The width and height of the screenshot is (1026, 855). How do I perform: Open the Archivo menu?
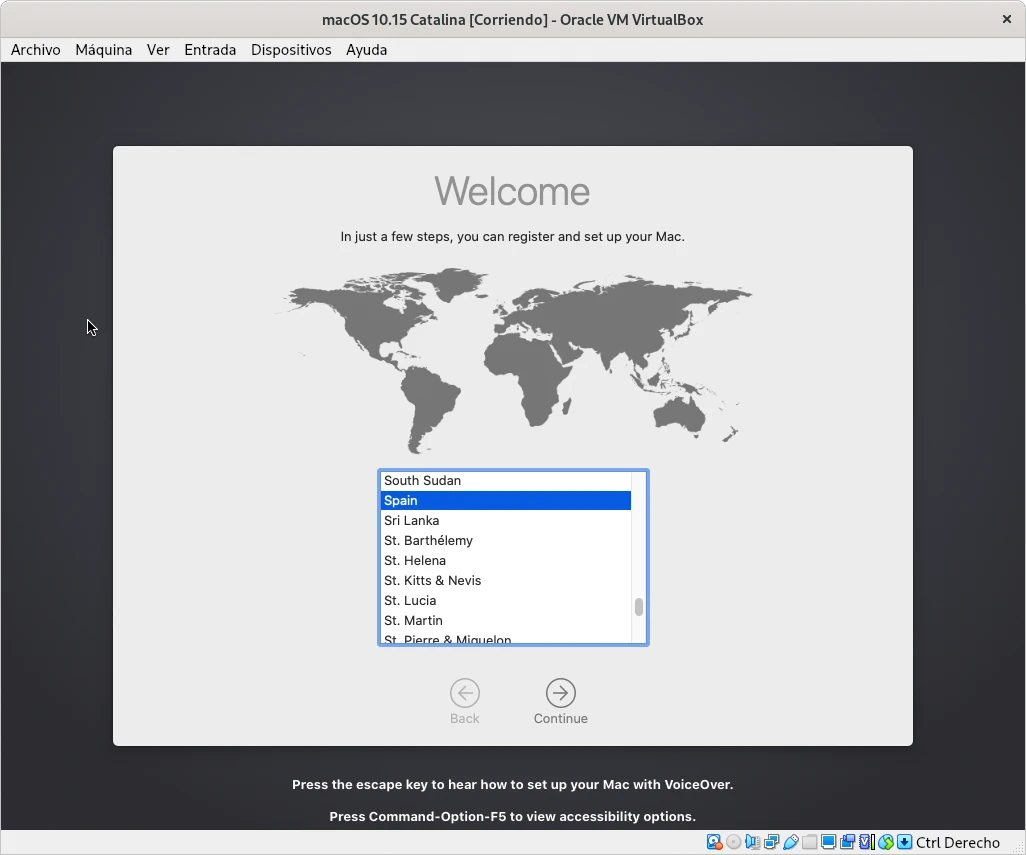pyautogui.click(x=36, y=50)
